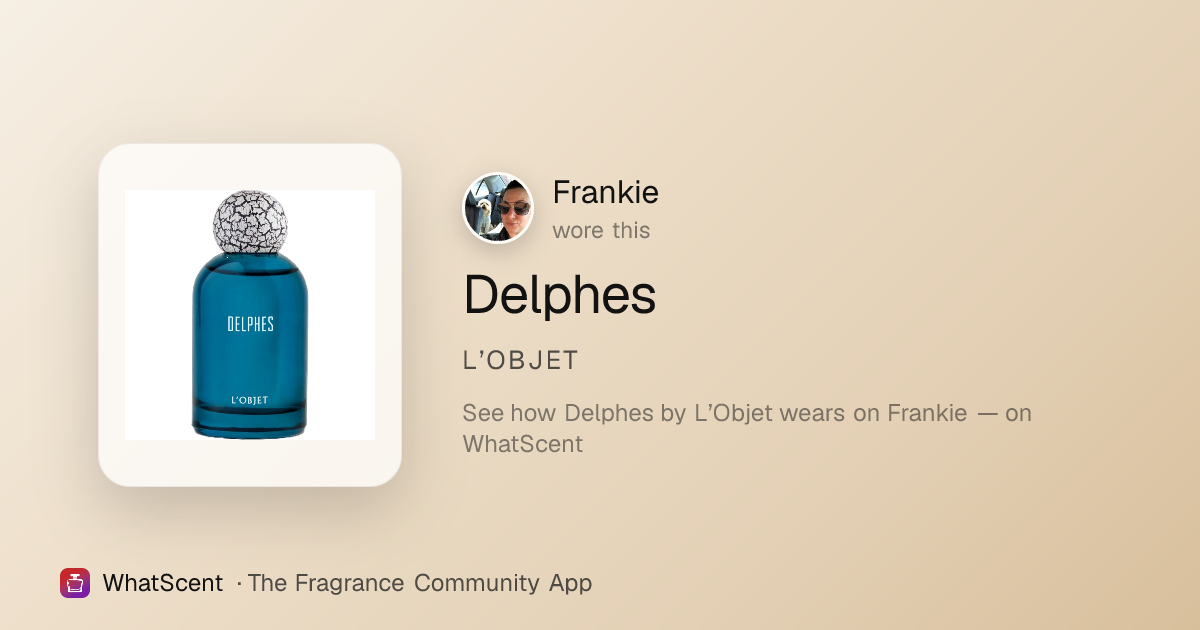Click the thick glass base of bottle
This screenshot has width=1200, height=630.
[250, 423]
